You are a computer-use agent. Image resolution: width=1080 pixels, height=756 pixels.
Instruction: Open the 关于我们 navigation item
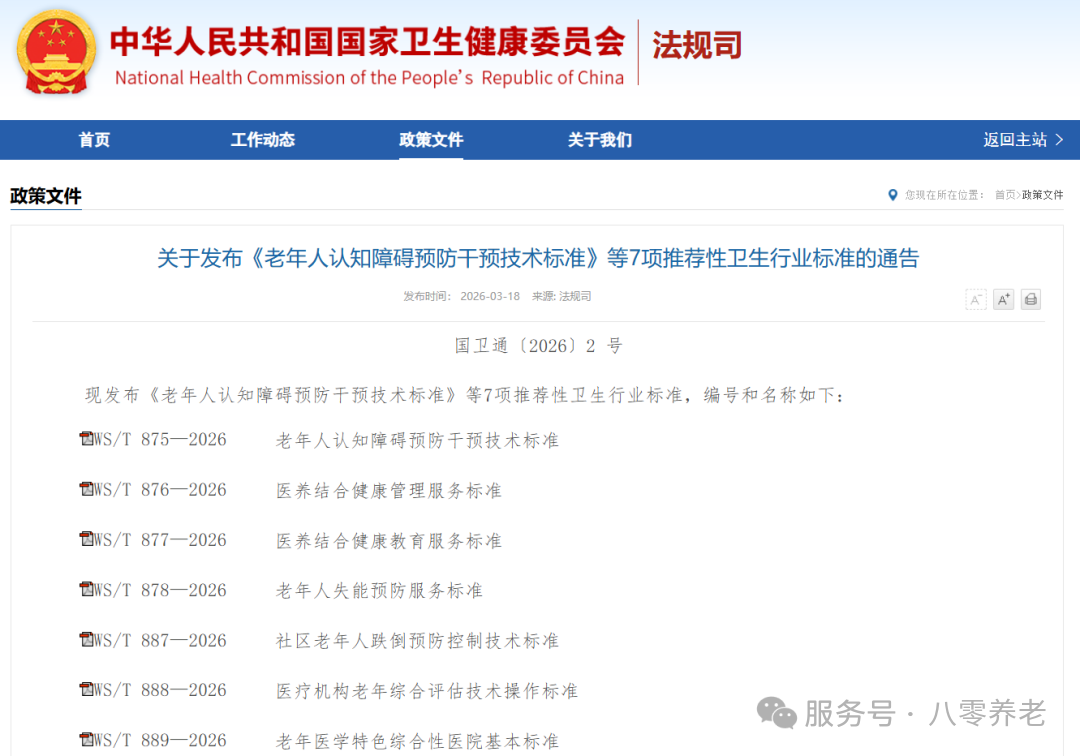599,140
